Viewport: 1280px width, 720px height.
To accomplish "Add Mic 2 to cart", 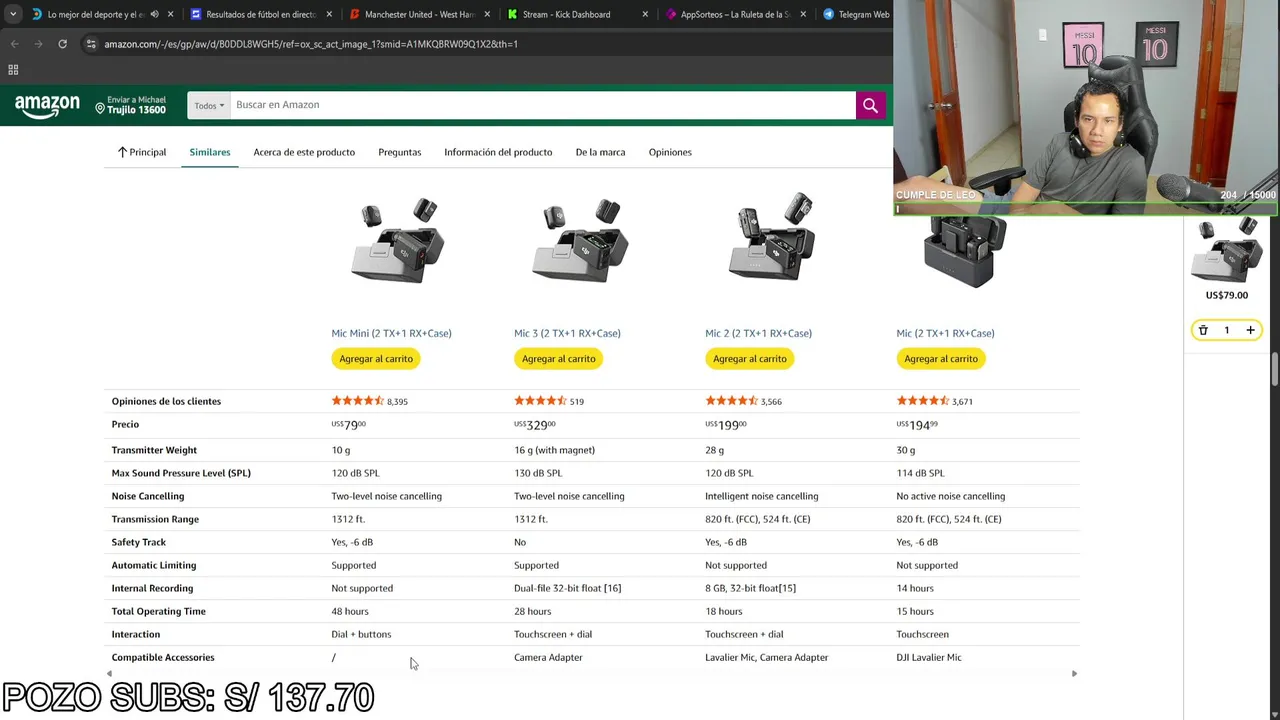I will coord(749,358).
